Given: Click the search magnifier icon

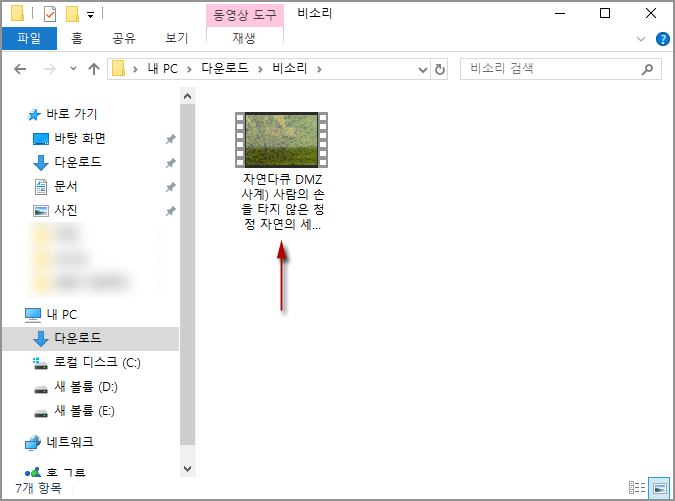Looking at the screenshot, I should (x=647, y=69).
